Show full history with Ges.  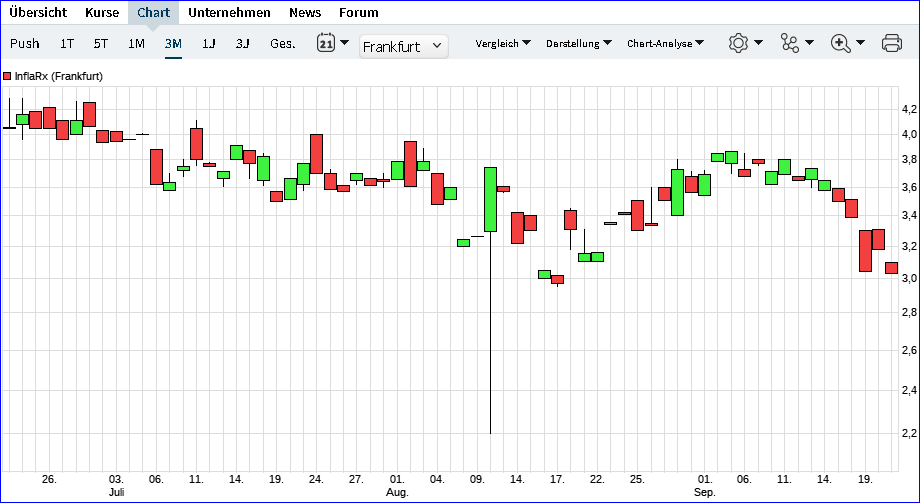(282, 43)
